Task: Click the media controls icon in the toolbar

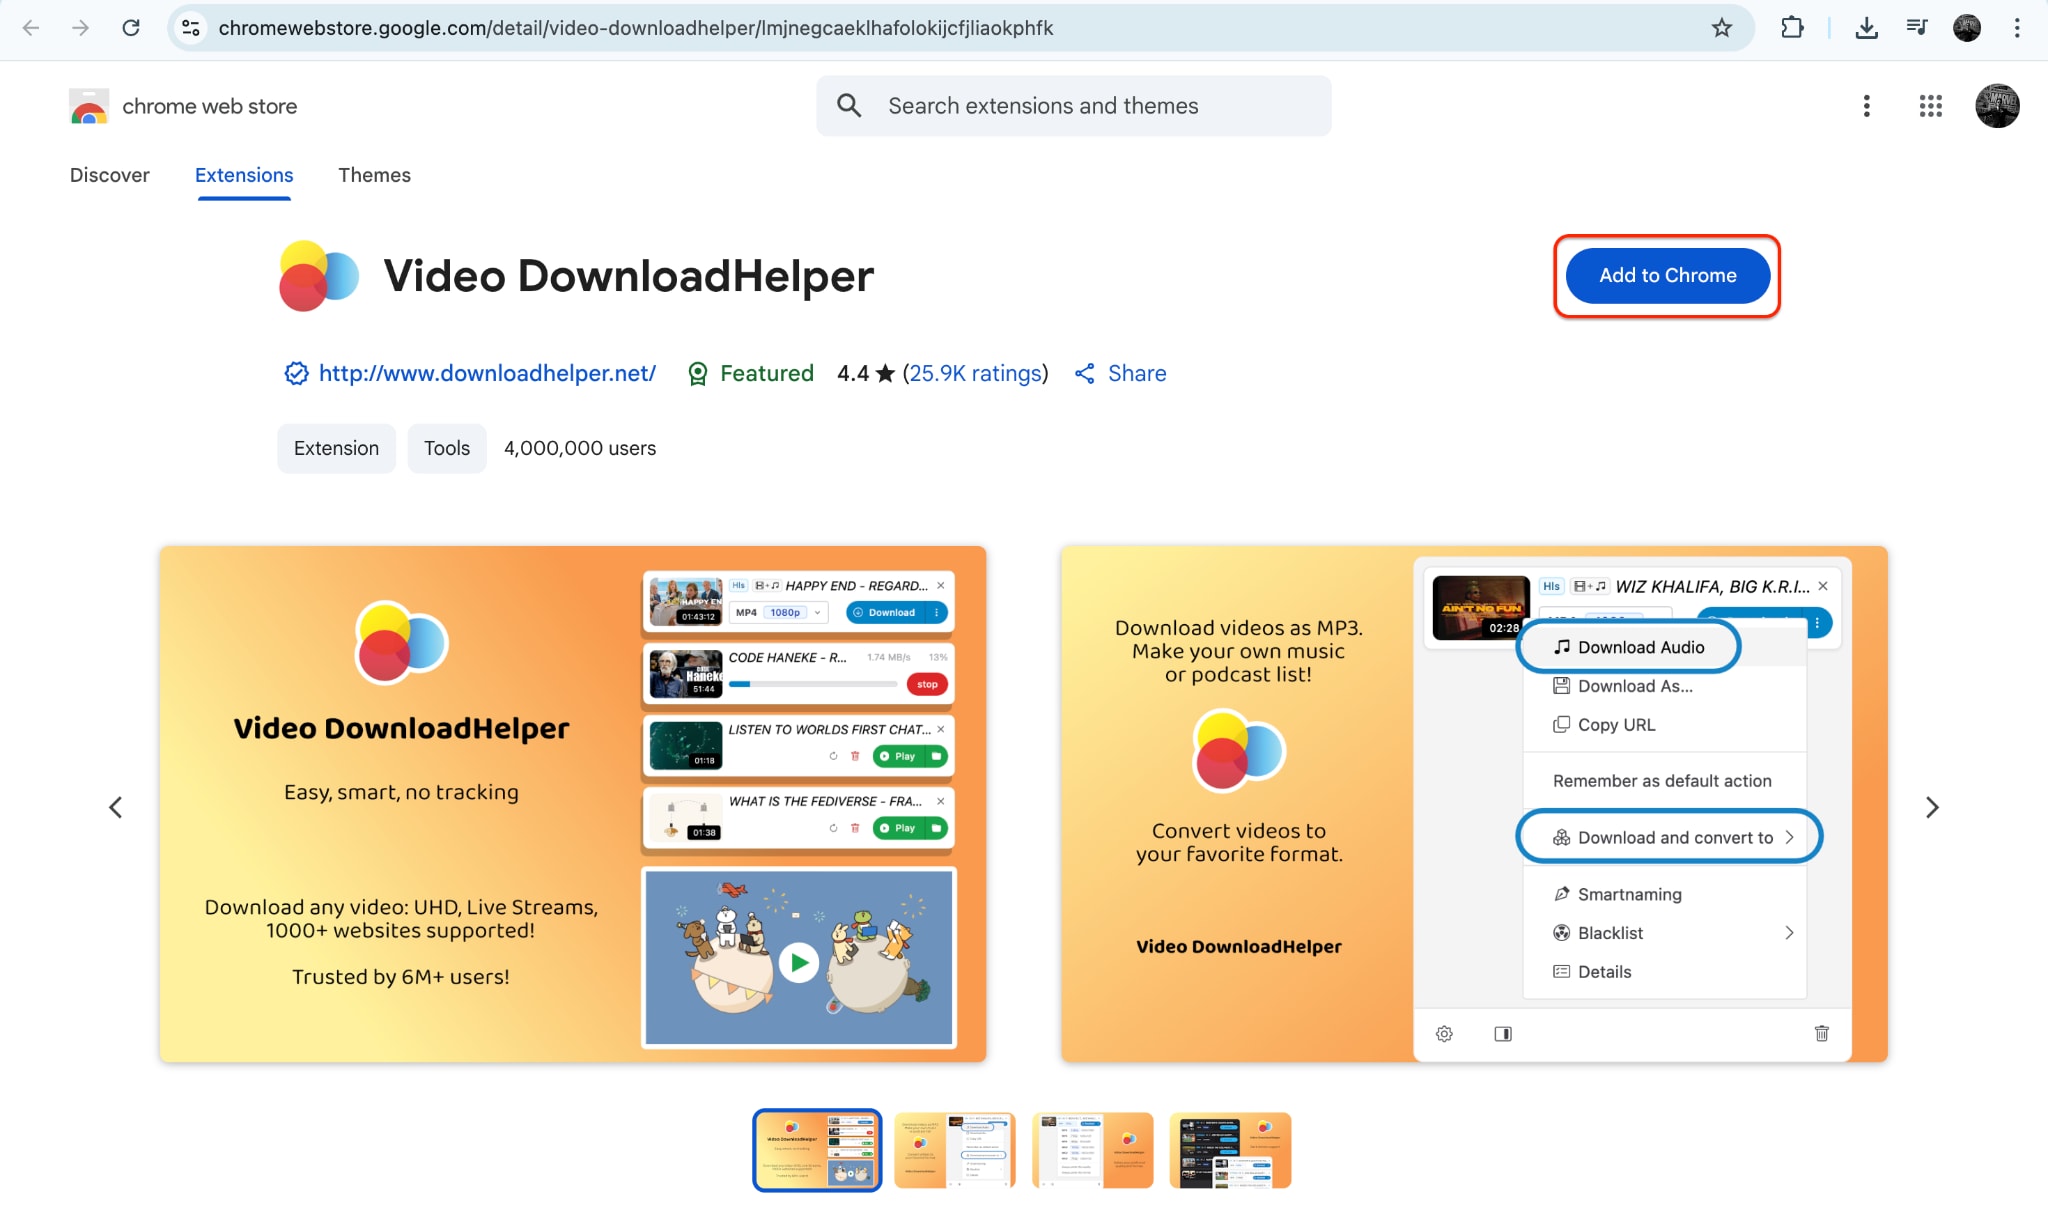Action: coord(1917,28)
